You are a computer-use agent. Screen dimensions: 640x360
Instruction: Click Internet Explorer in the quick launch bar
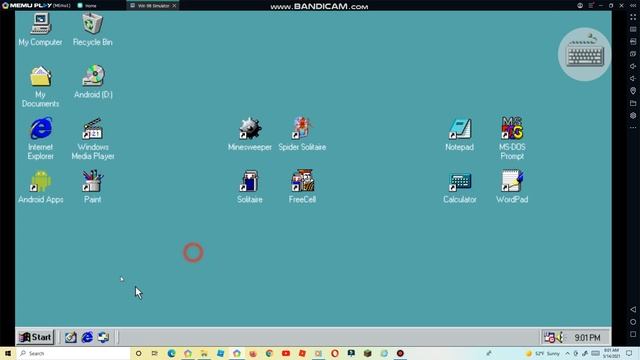click(x=87, y=337)
